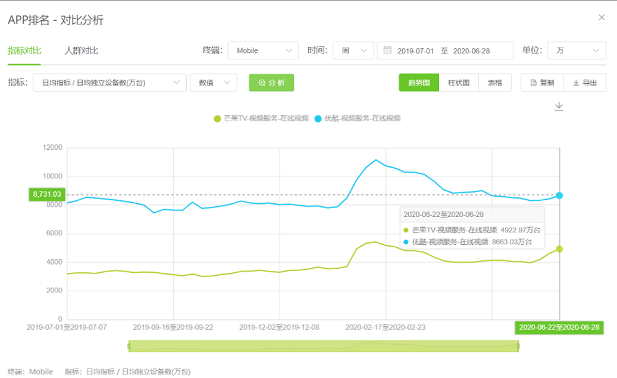
Task: Click right handle of chart range slider
Action: click(518, 346)
